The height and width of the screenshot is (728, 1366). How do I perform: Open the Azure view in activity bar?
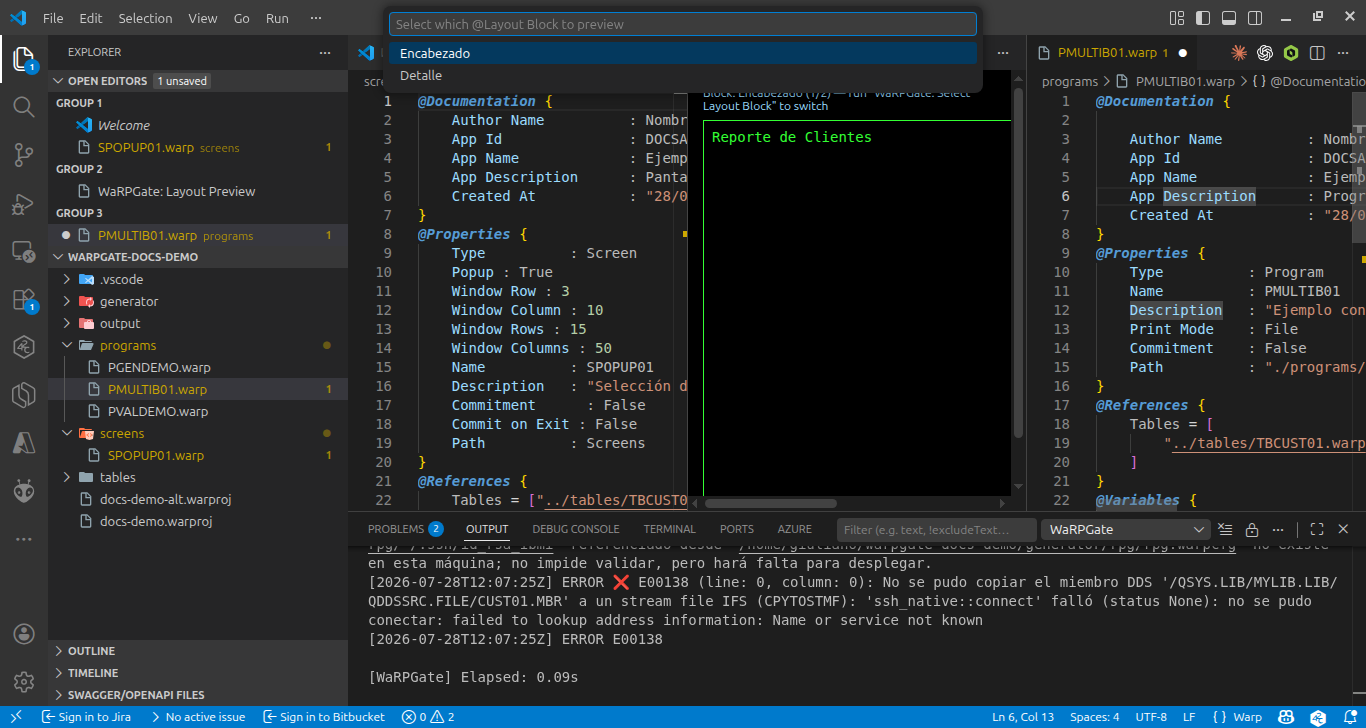click(24, 443)
